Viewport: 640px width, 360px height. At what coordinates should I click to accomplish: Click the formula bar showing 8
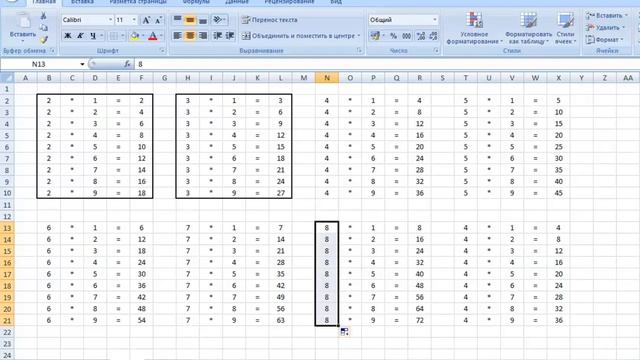pyautogui.click(x=387, y=64)
